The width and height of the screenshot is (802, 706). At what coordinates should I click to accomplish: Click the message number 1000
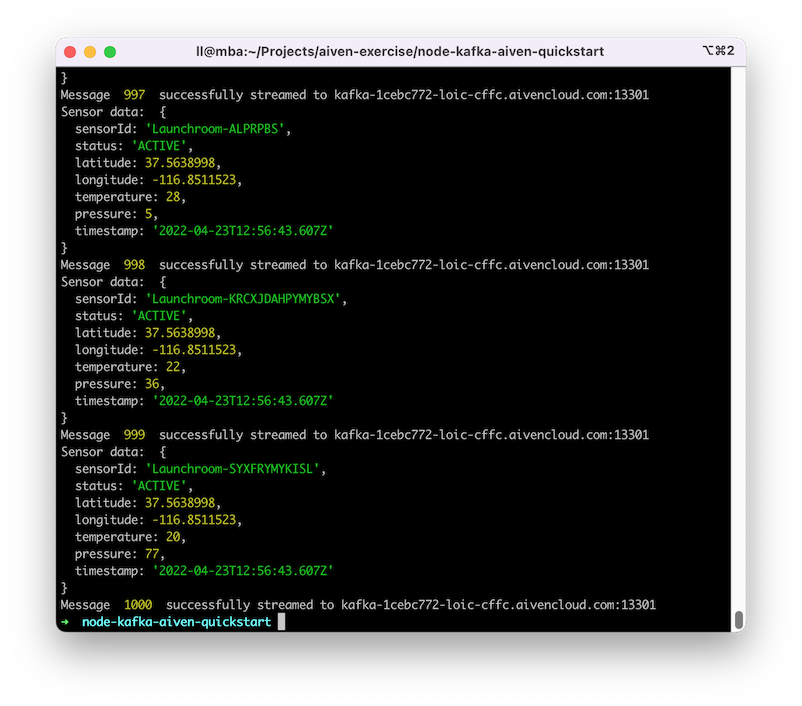[x=138, y=605]
